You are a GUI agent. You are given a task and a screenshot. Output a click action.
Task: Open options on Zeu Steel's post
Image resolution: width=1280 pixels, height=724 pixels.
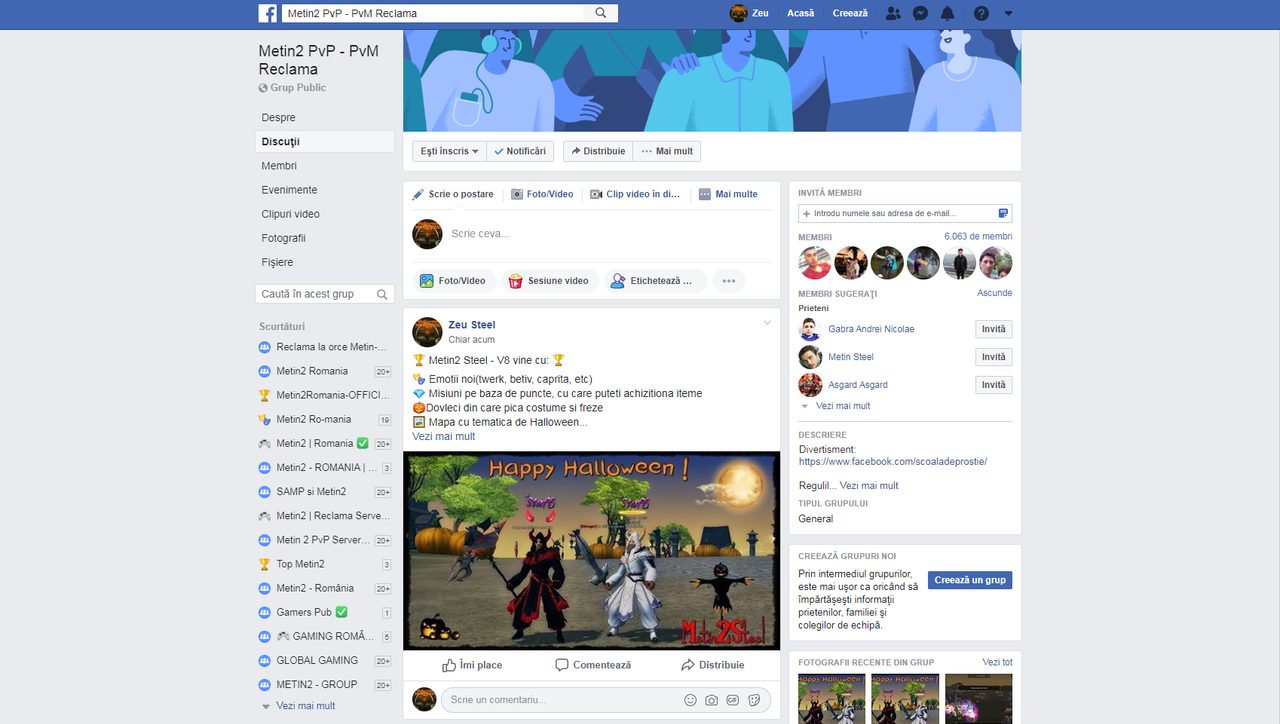point(767,323)
